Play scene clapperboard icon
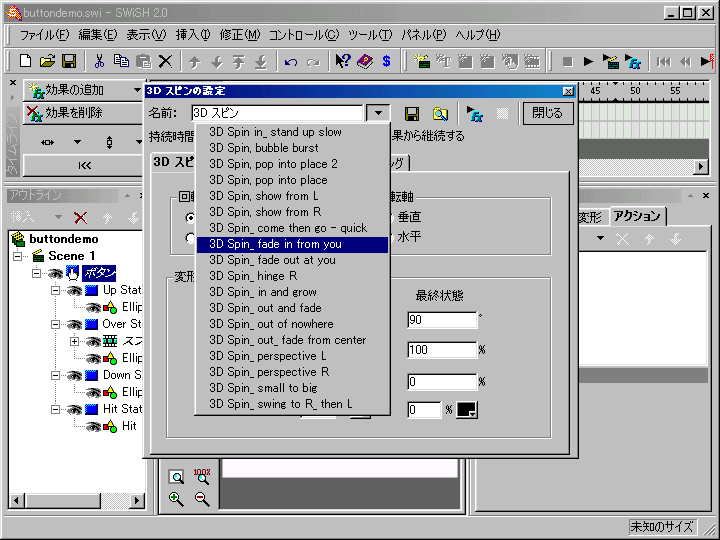The width and height of the screenshot is (720, 540). click(x=611, y=61)
